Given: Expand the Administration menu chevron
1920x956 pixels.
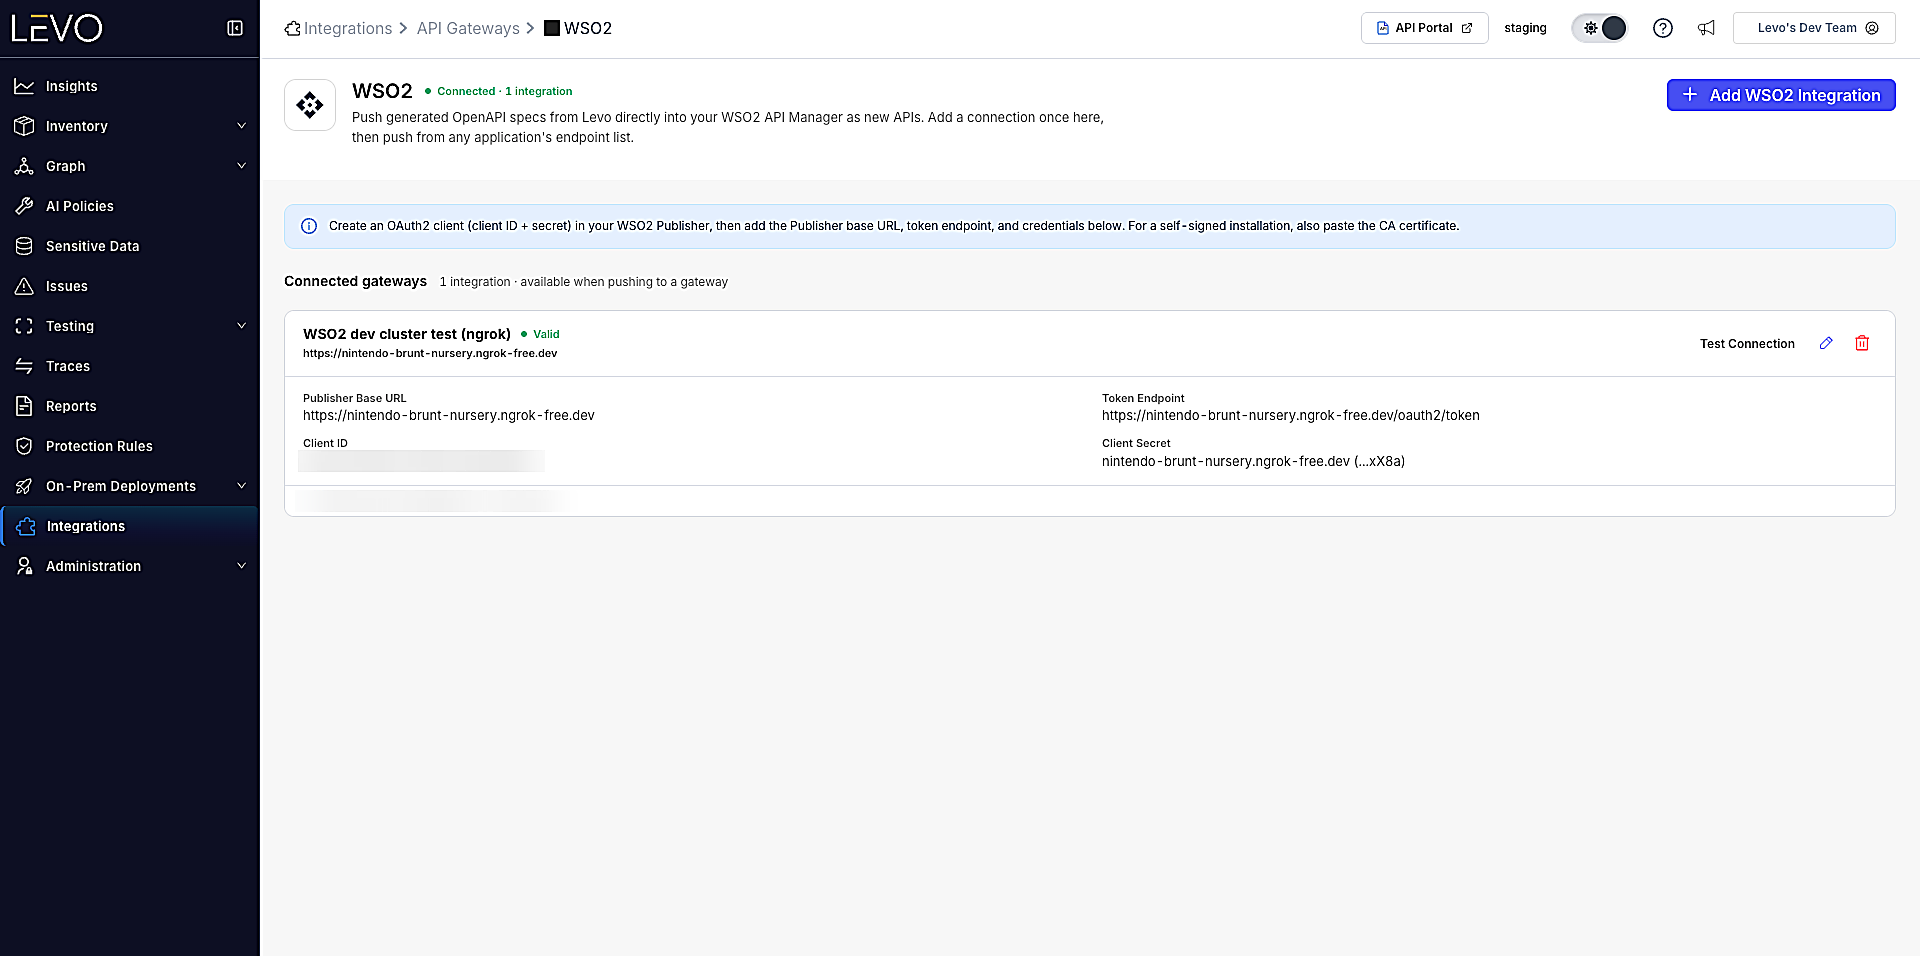Looking at the screenshot, I should [241, 566].
